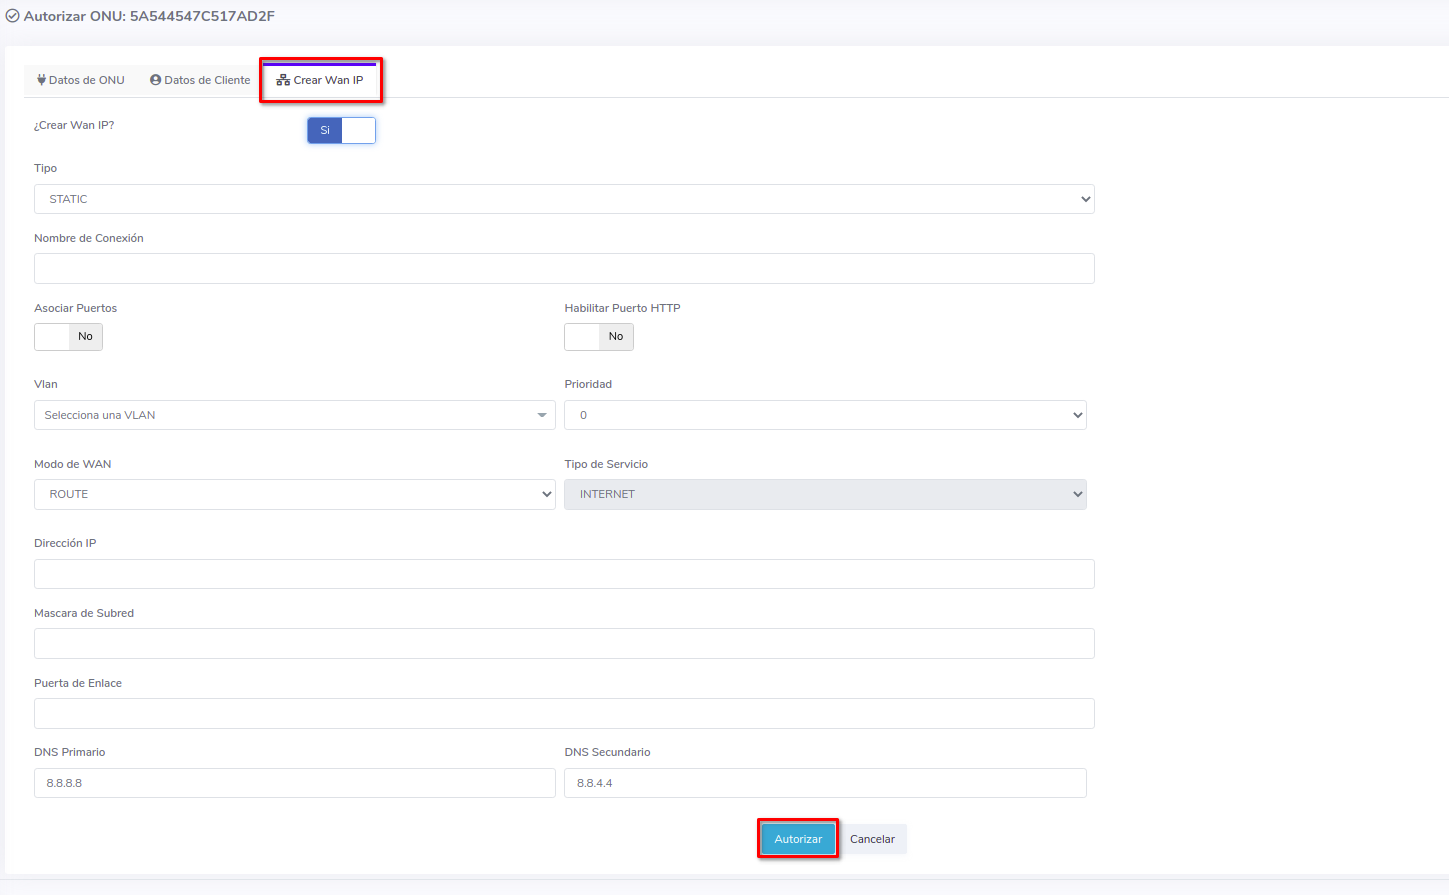Open the Tipo dropdown showing STATIC
This screenshot has height=895, width=1449.
click(x=564, y=199)
